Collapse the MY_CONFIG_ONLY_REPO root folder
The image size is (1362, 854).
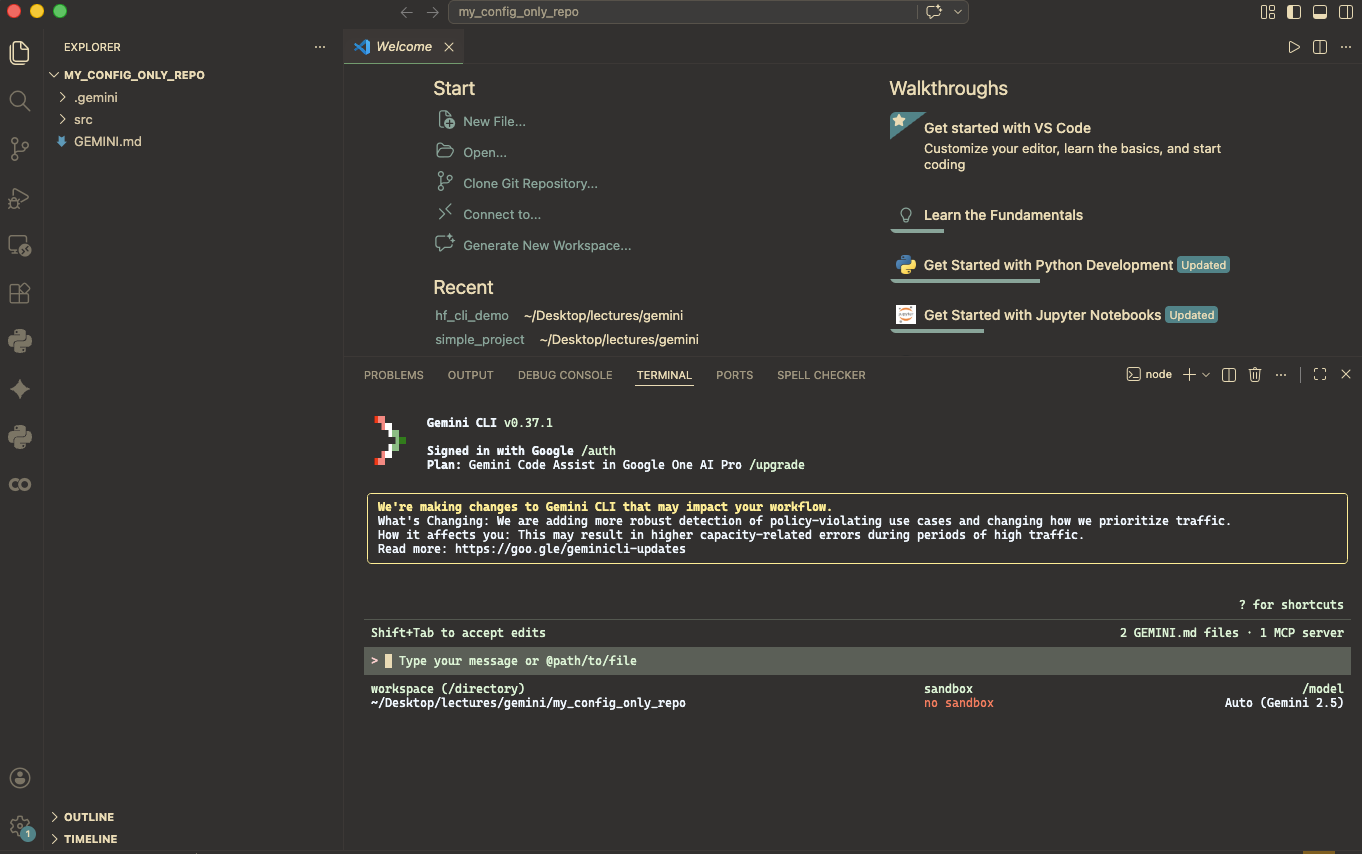(x=193, y=75)
